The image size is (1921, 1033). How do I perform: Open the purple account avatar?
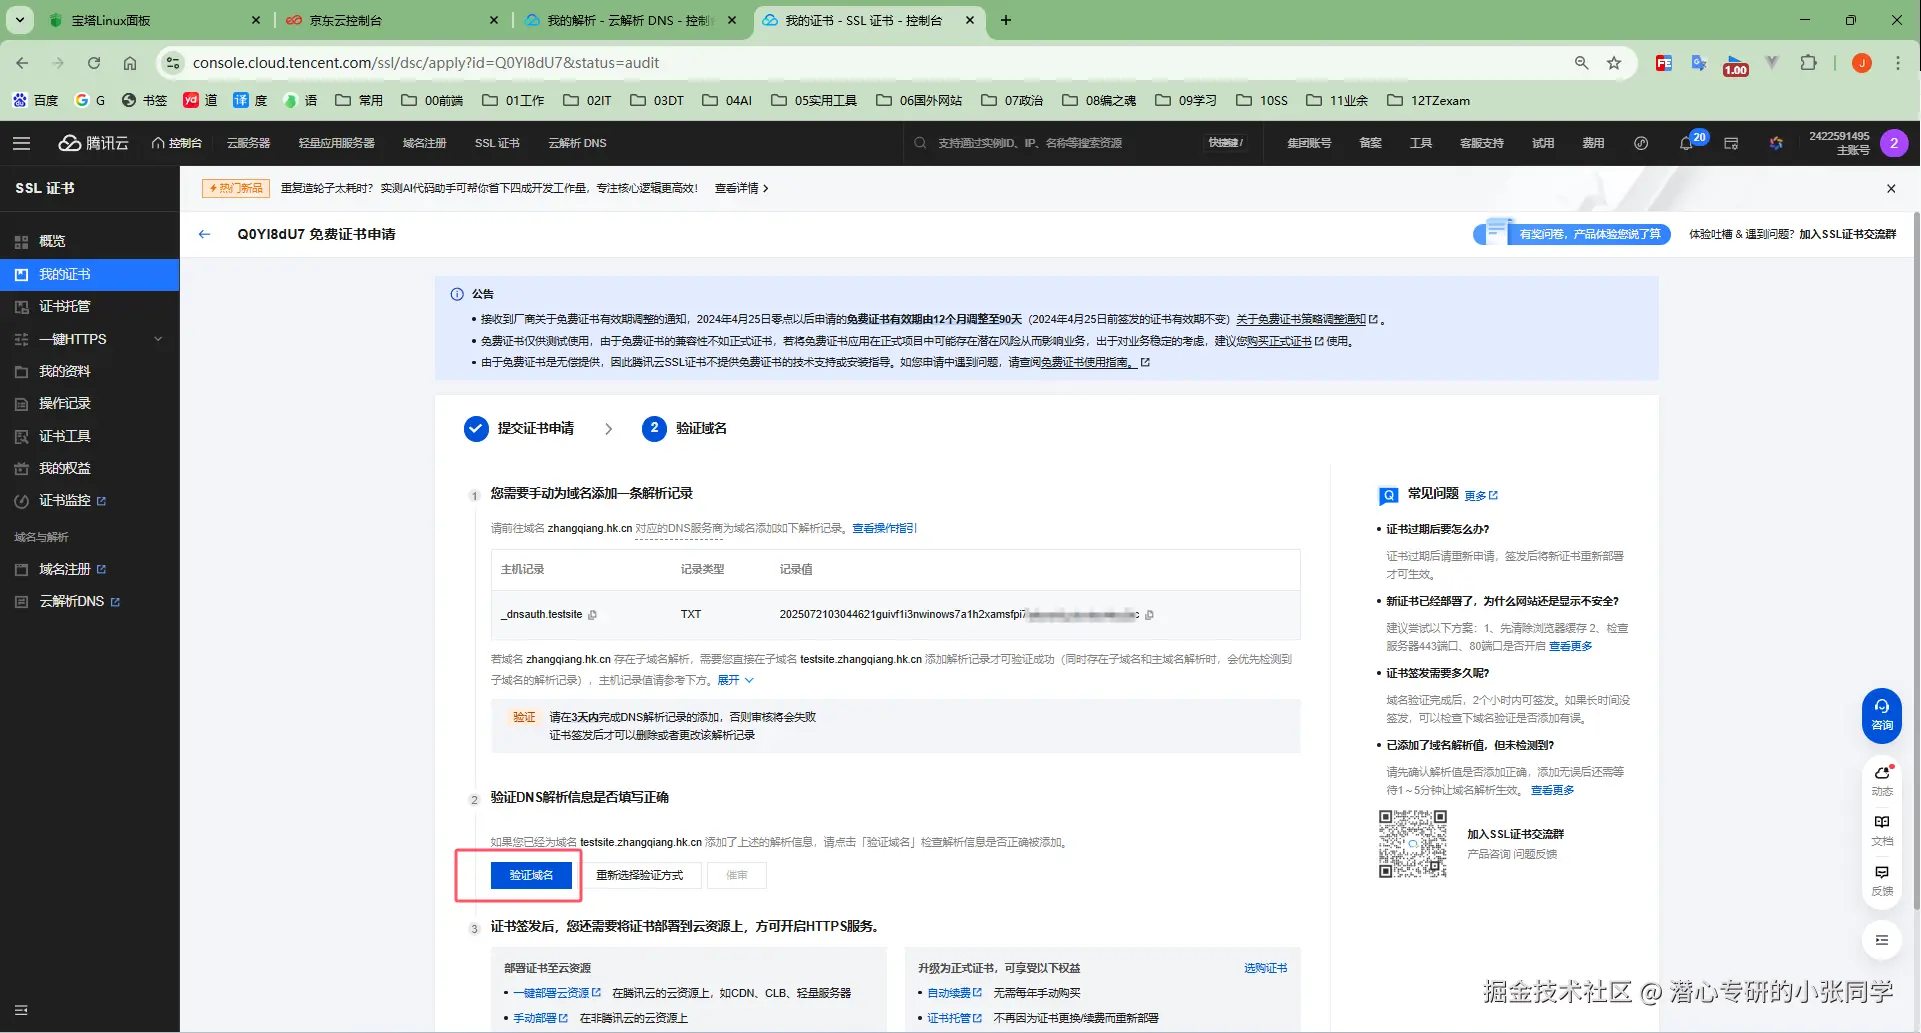[1894, 143]
